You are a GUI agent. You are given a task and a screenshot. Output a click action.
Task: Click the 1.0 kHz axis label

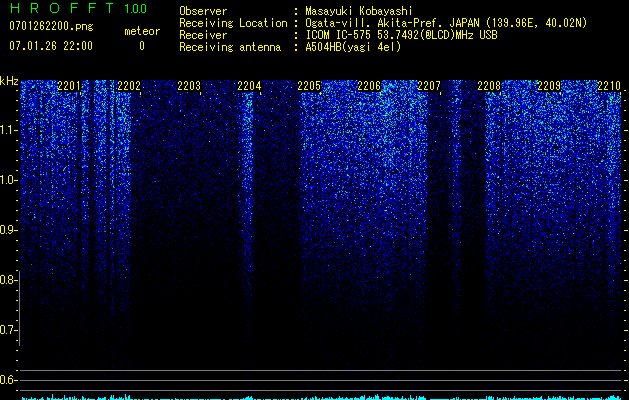click(7, 180)
